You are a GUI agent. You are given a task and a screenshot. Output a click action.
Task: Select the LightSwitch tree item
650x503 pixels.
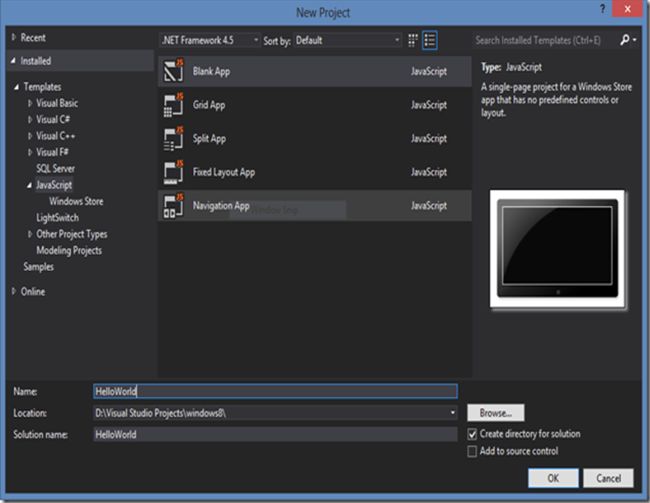pos(57,218)
